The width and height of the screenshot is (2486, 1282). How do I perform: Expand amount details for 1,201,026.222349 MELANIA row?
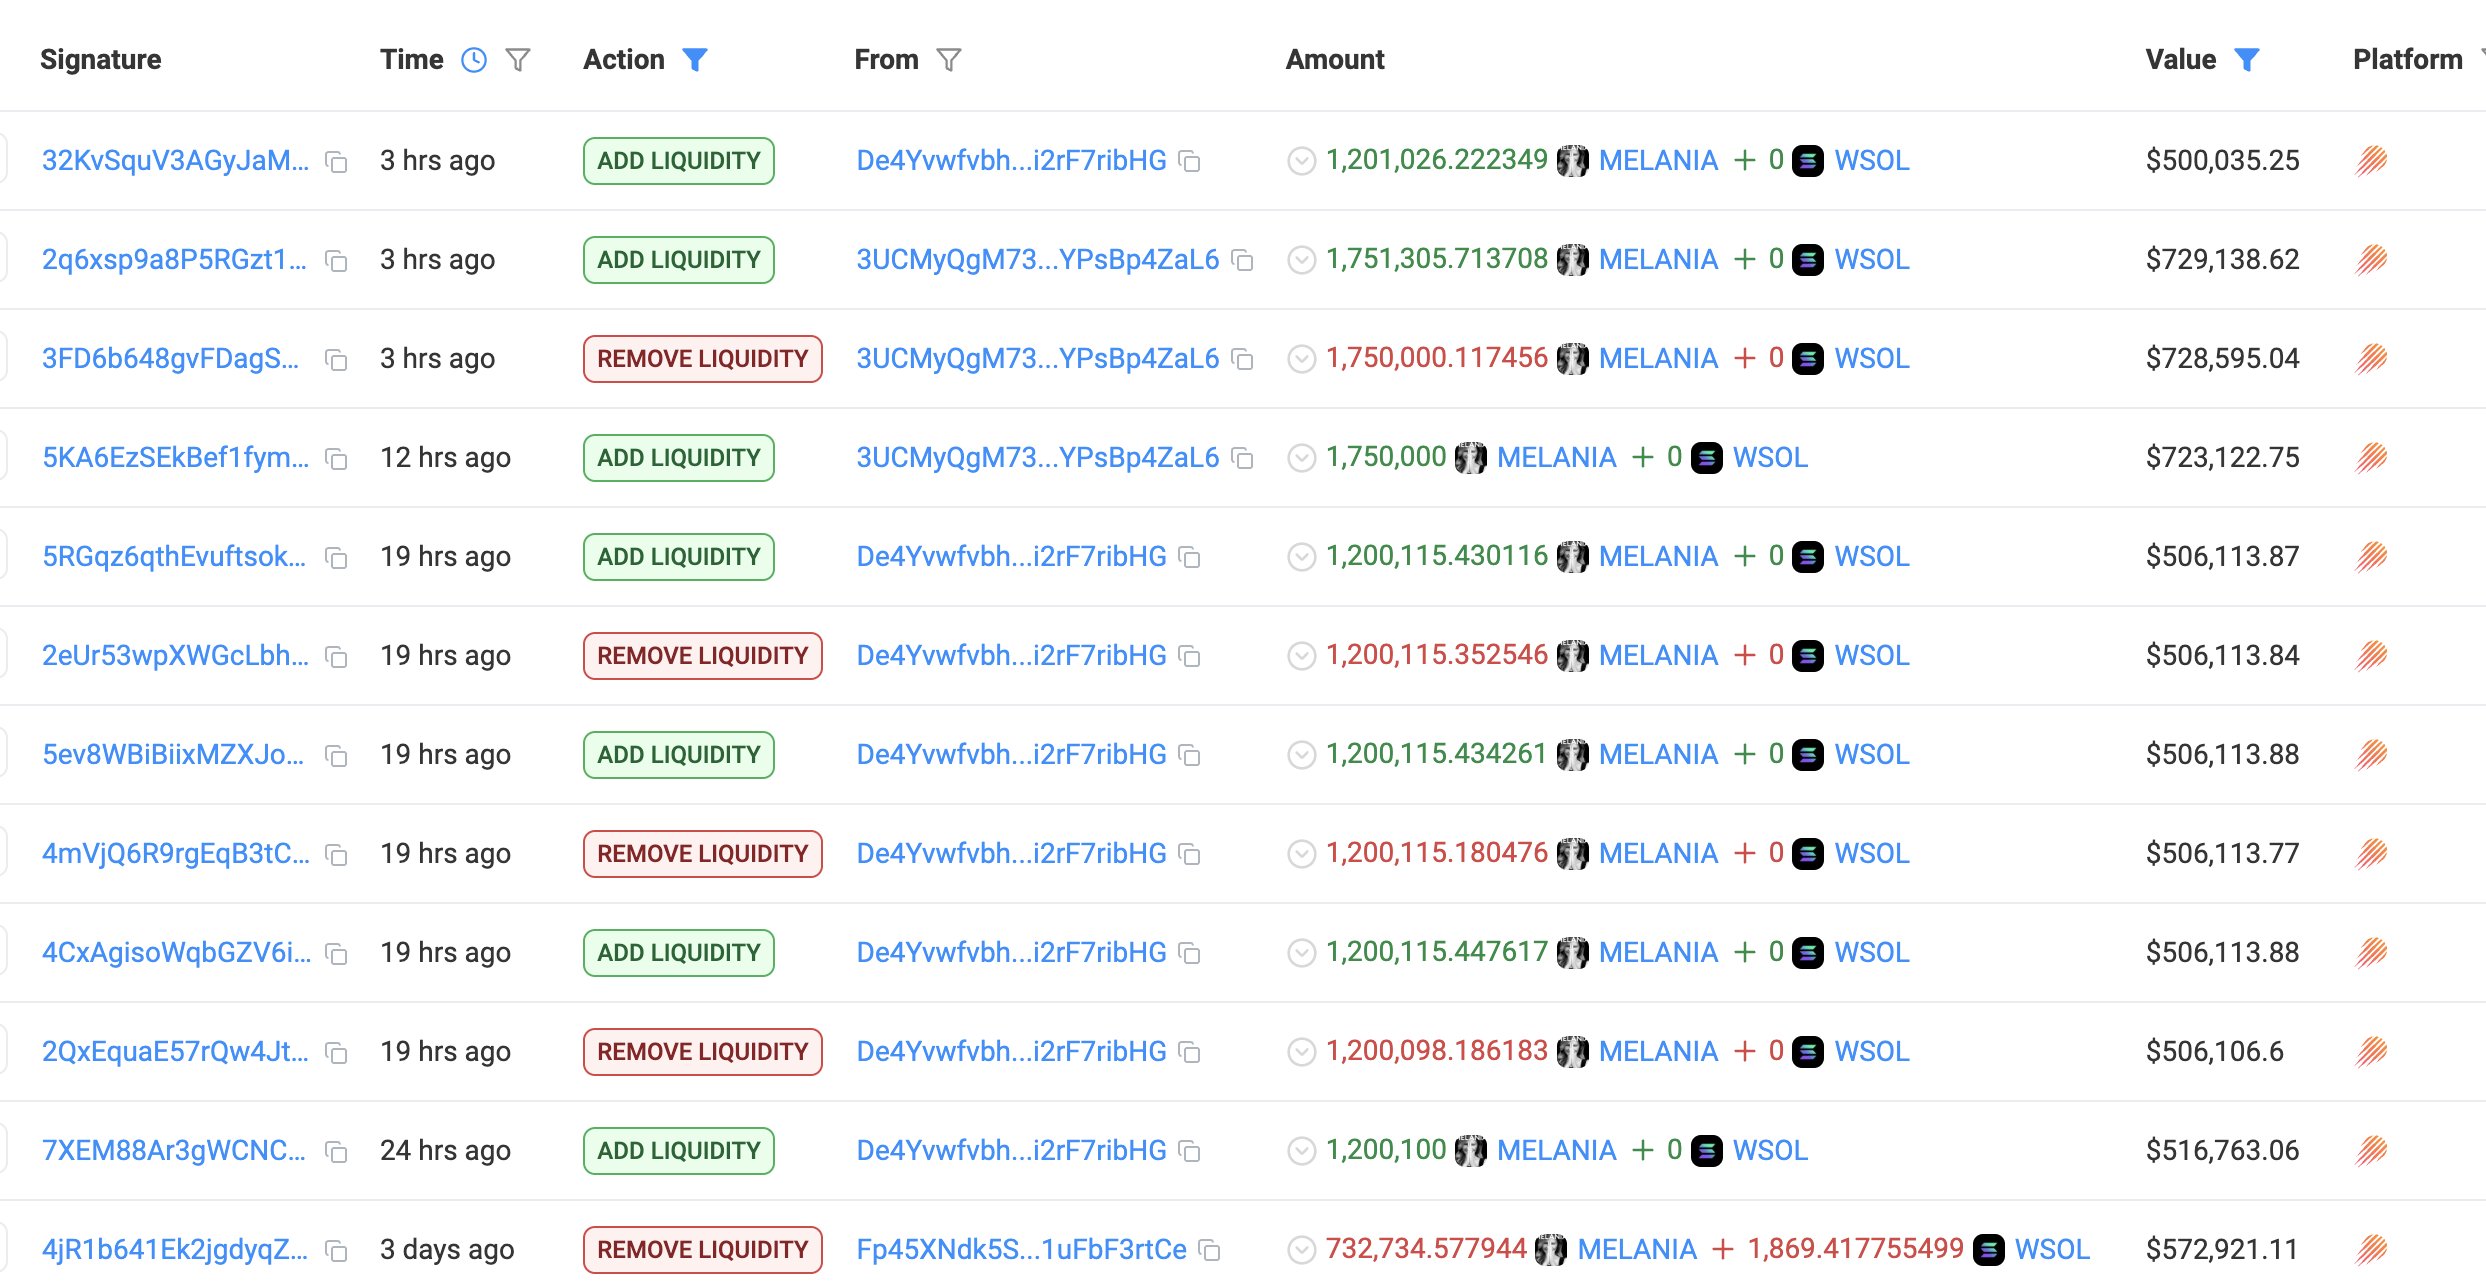(x=1301, y=161)
